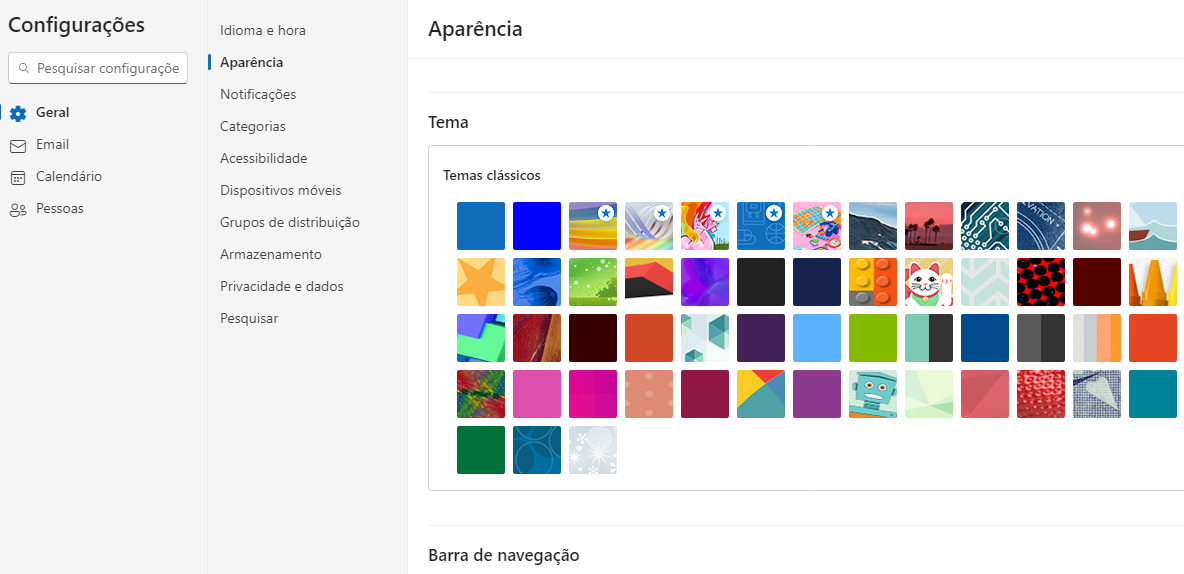The width and height of the screenshot is (1184, 574).
Task: Choose the robot theme
Action: click(x=873, y=393)
